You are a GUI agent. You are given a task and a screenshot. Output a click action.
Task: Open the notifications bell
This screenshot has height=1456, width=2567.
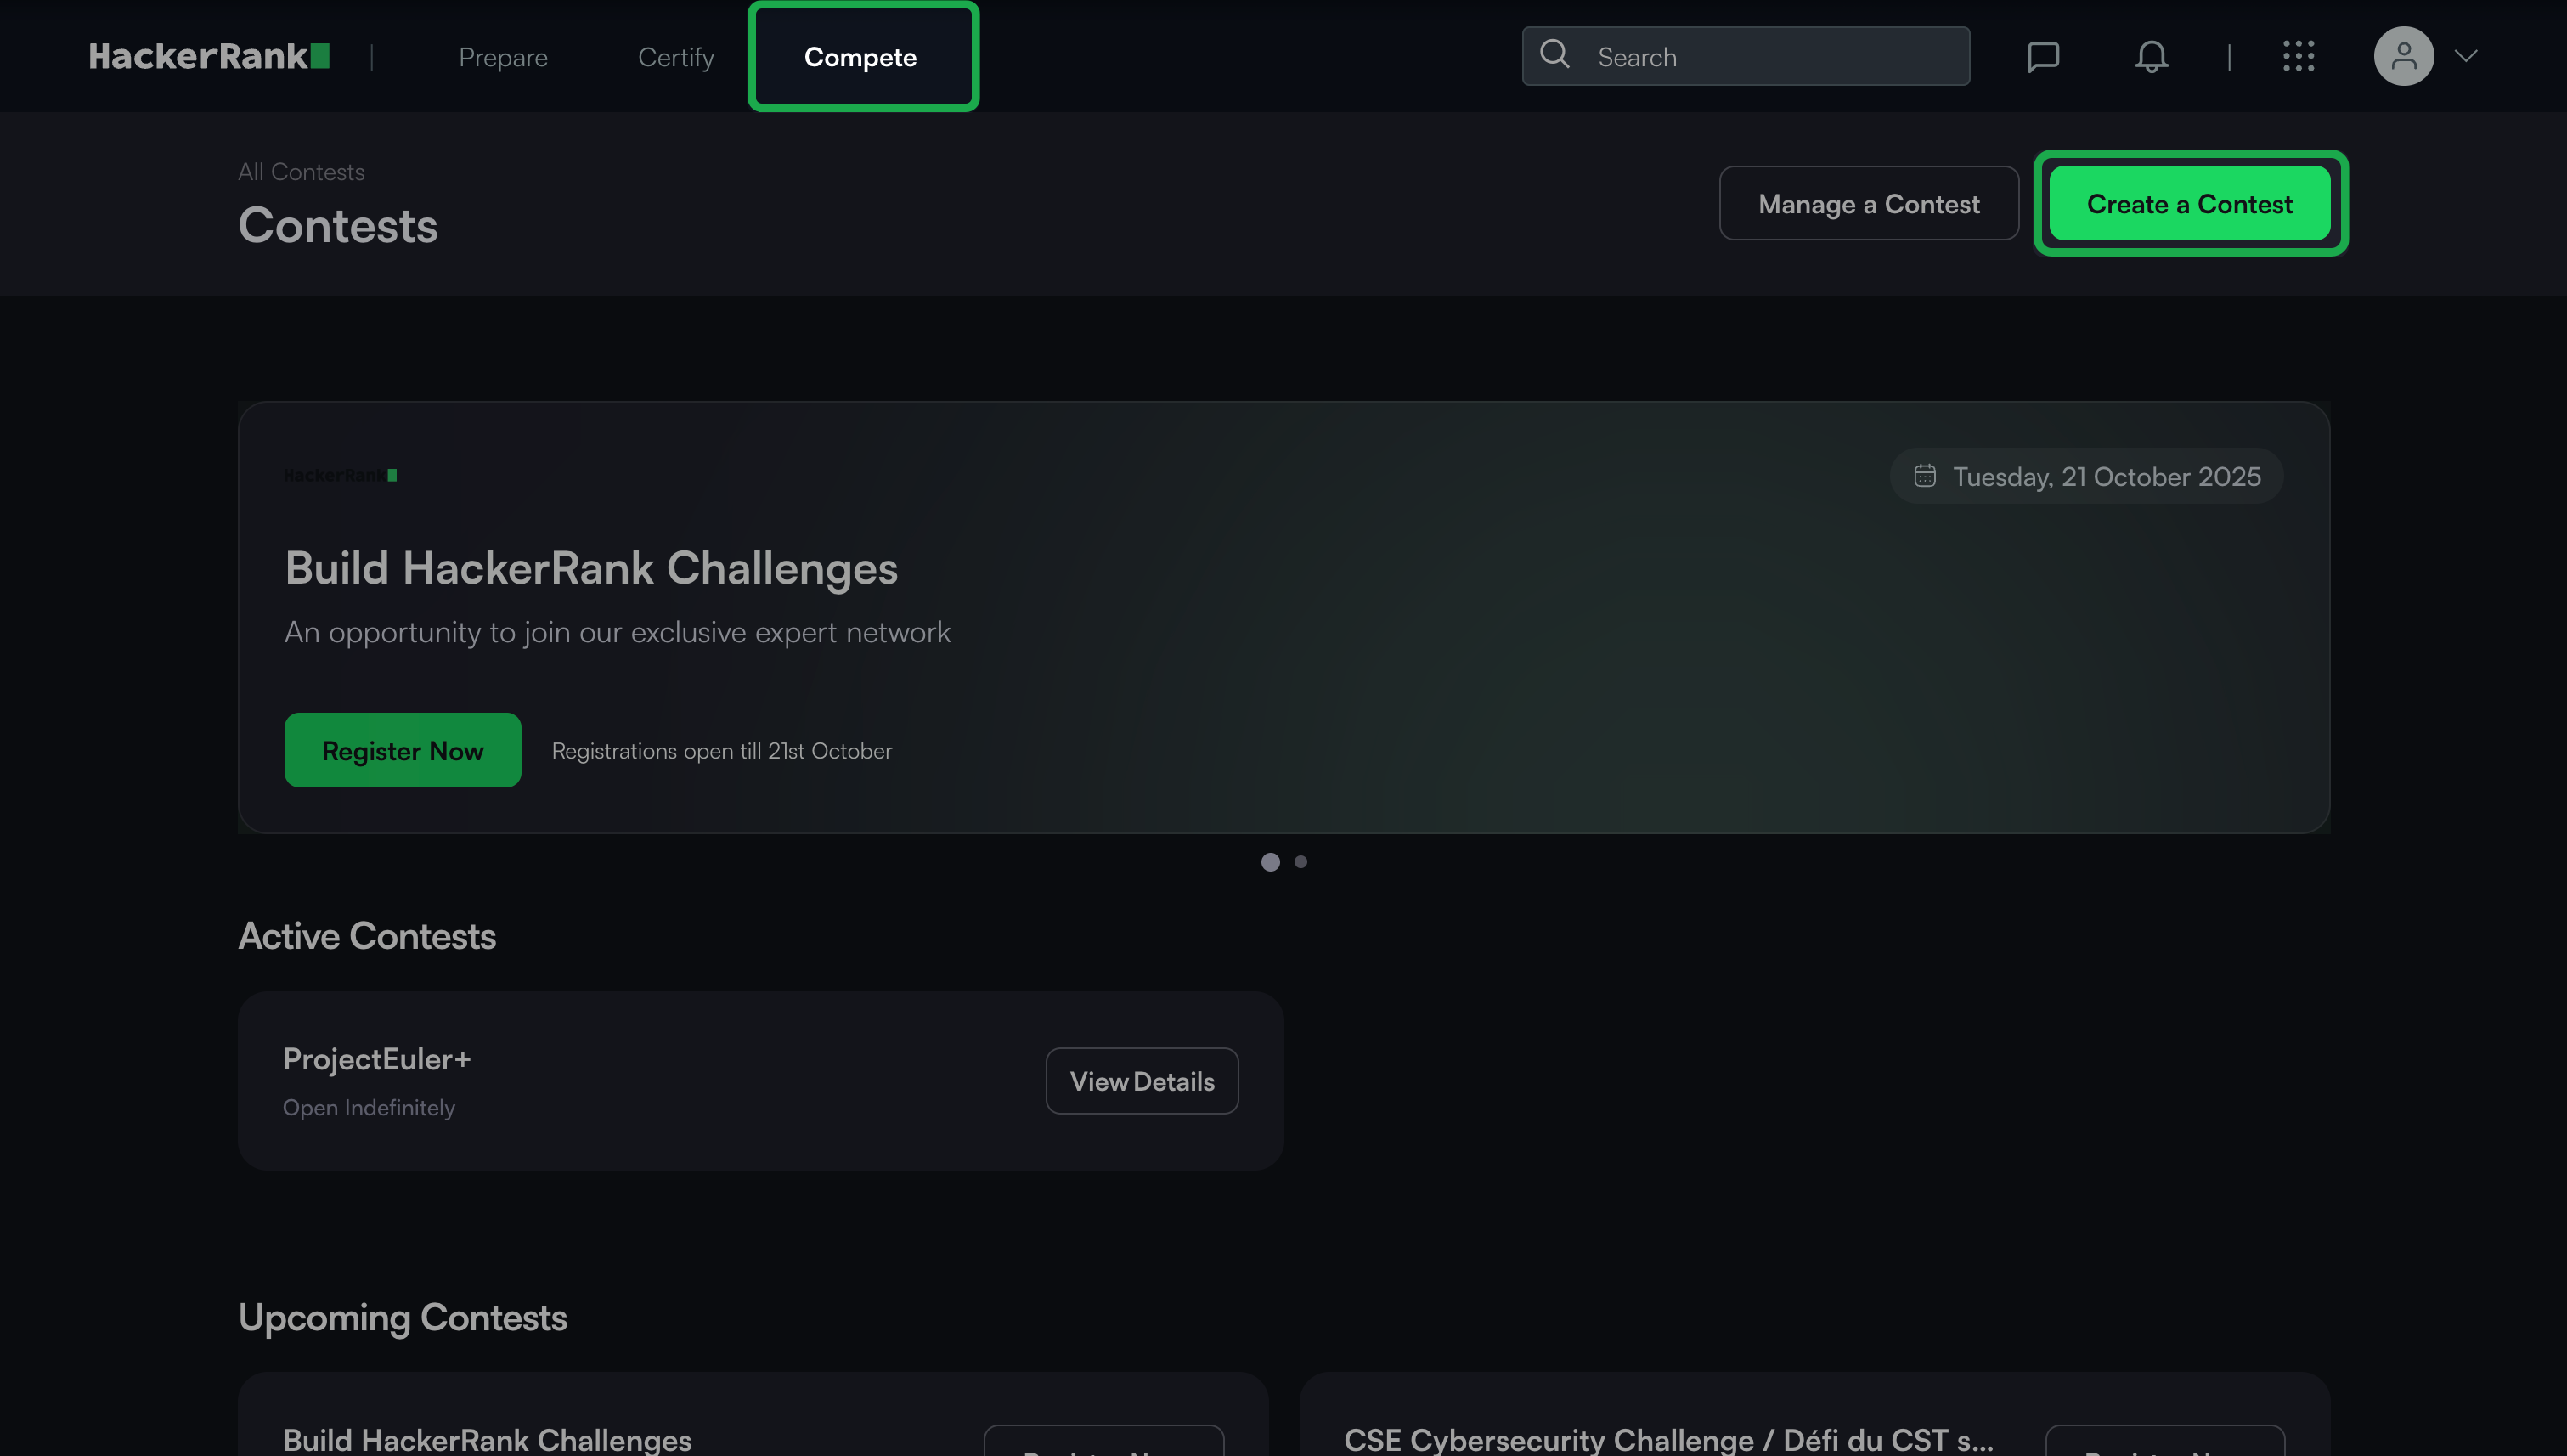tap(2151, 56)
